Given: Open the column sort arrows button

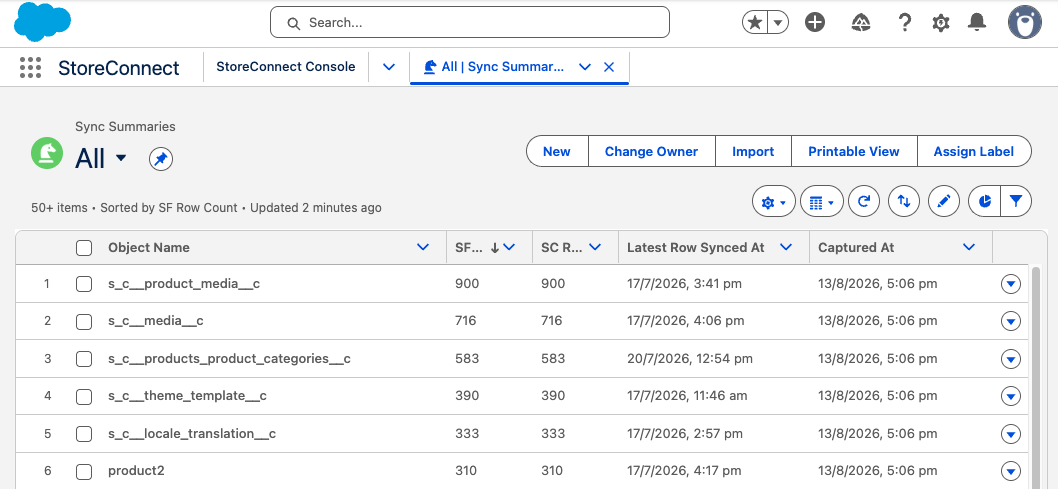Looking at the screenshot, I should (x=903, y=201).
